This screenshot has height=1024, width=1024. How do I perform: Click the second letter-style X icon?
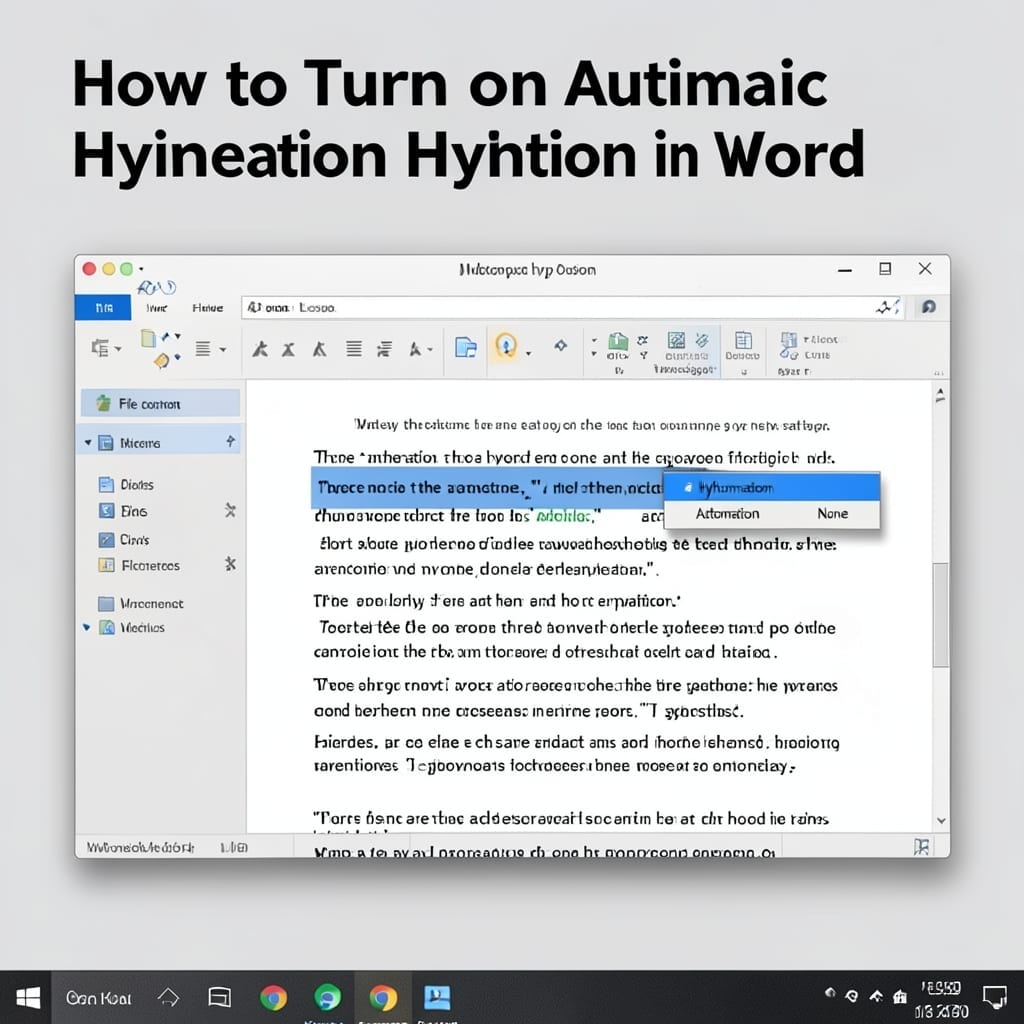(289, 350)
